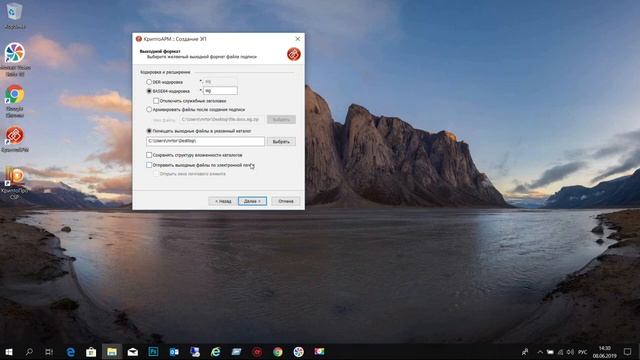This screenshot has height=360, width=640.
Task: Switch input language via РУС indicator
Action: (582, 352)
